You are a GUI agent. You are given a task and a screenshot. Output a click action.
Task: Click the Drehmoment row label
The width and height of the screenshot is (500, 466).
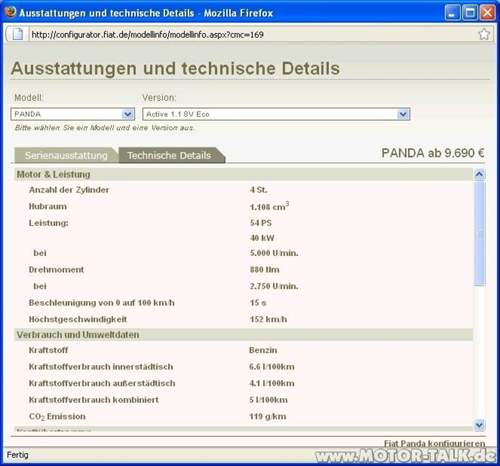[56, 270]
